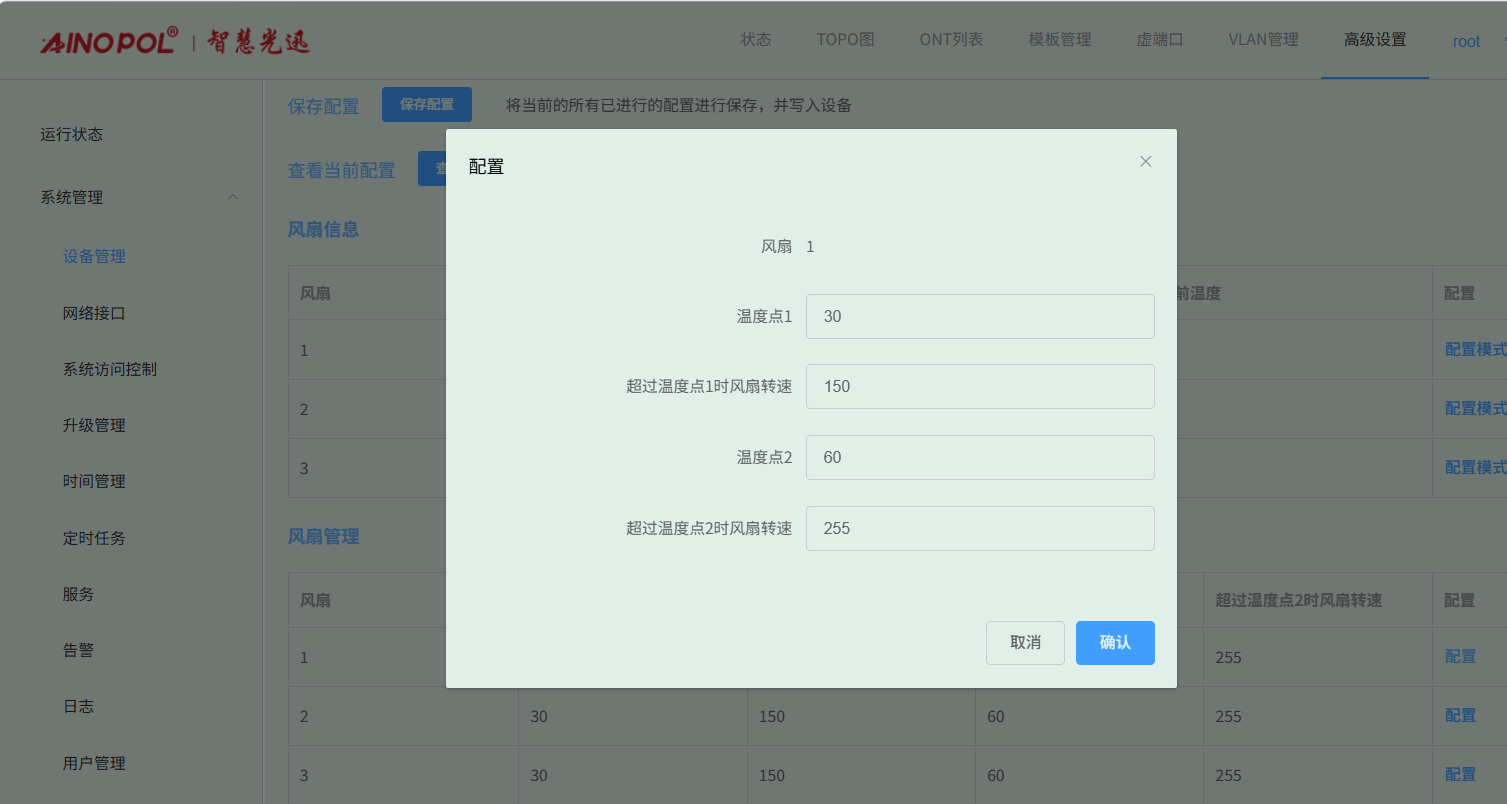Select the 超过温度点2时风扇转速 input field
Image resolution: width=1507 pixels, height=804 pixels.
click(x=979, y=529)
